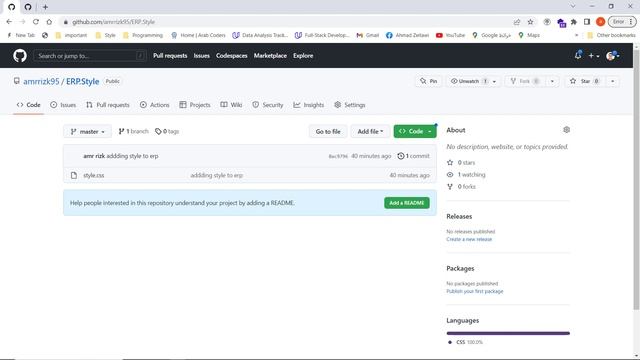This screenshot has height=360, width=640.
Task: Open the master branch dropdown
Action: pyautogui.click(x=87, y=131)
